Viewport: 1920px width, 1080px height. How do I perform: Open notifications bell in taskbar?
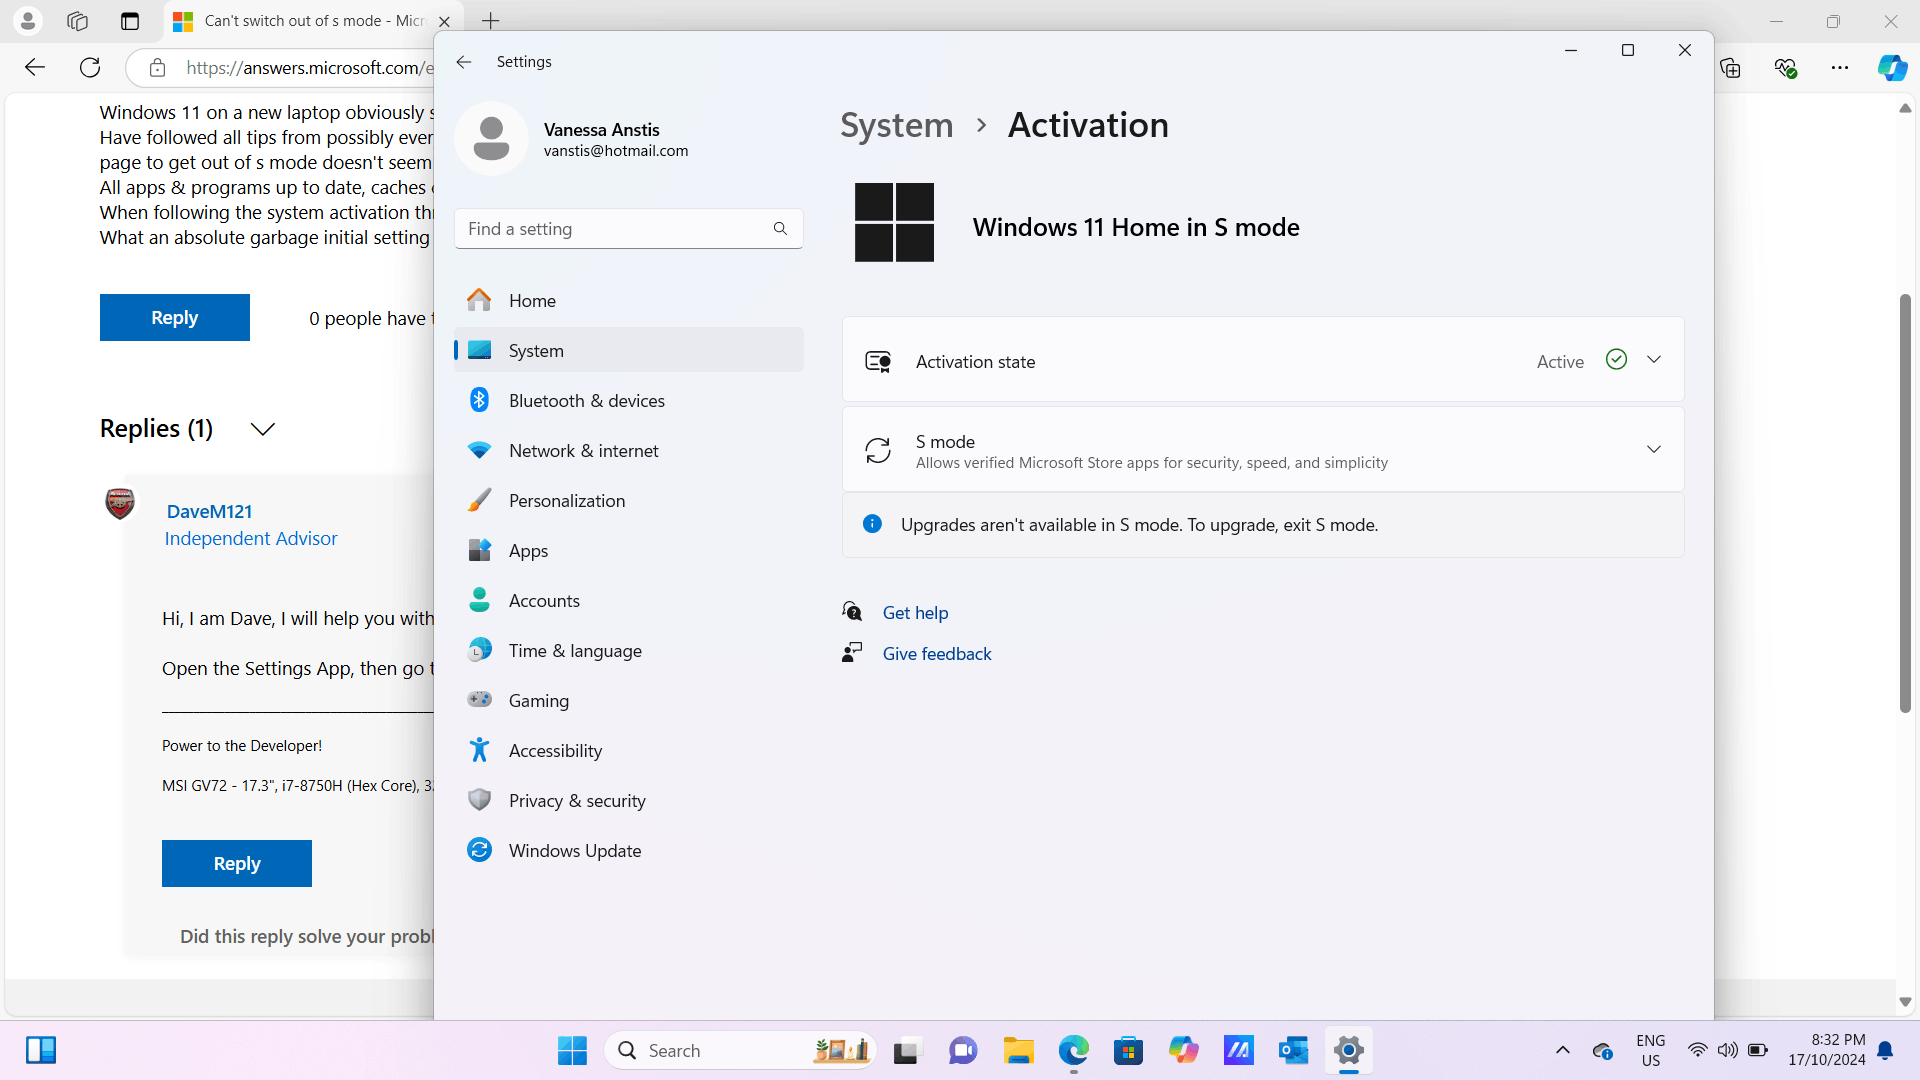[x=1885, y=1050]
